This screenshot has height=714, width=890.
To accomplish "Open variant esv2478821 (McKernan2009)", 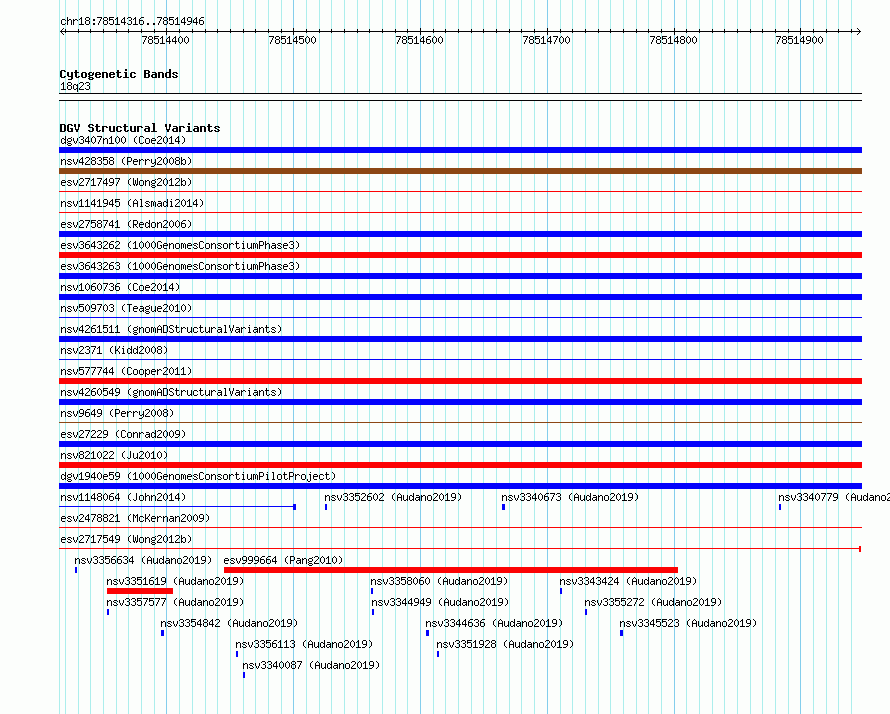I will (135, 518).
